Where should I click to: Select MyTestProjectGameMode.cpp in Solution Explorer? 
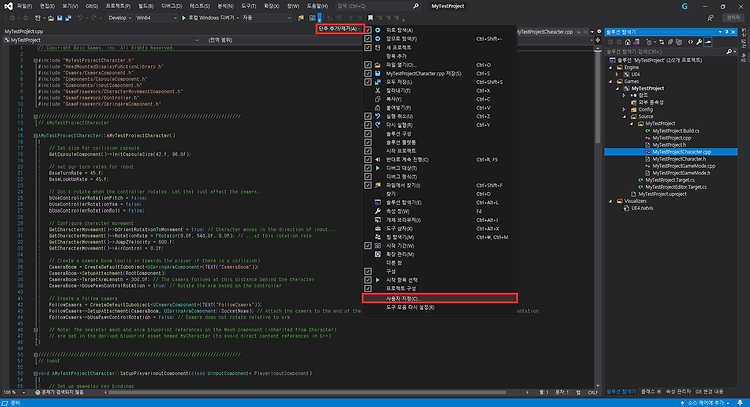point(684,166)
